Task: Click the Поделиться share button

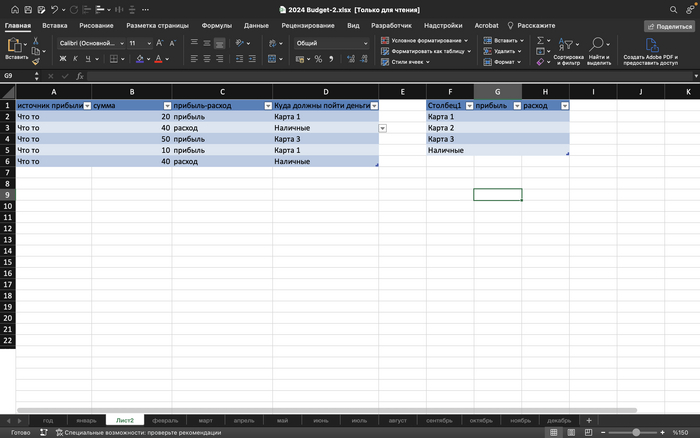Action: (669, 26)
